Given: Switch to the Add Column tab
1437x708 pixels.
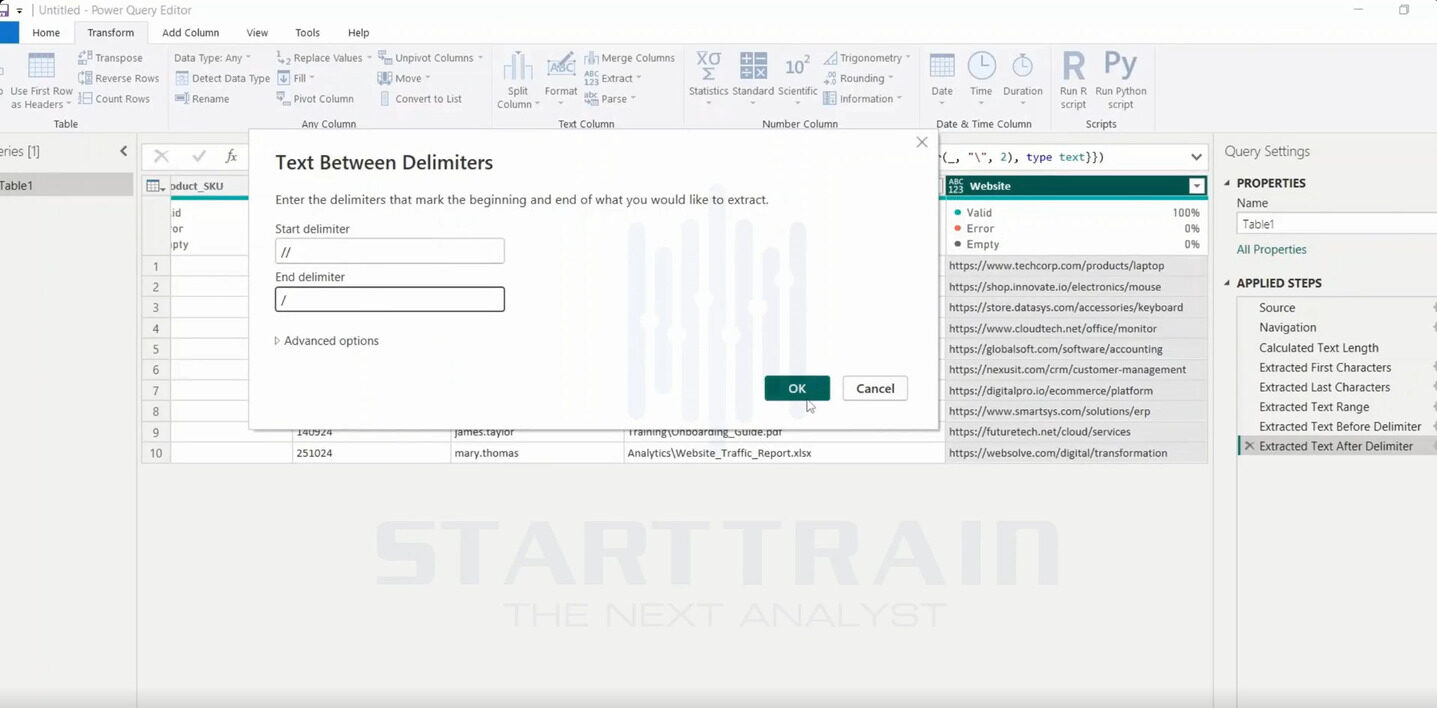Looking at the screenshot, I should (190, 33).
